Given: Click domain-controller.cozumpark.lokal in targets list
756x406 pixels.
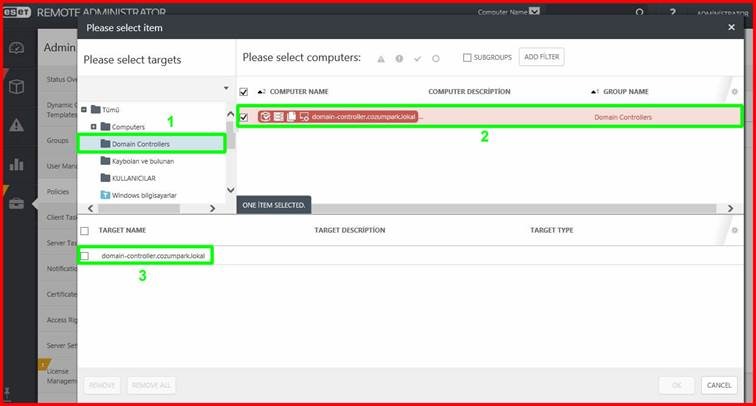Looking at the screenshot, I should 153,256.
